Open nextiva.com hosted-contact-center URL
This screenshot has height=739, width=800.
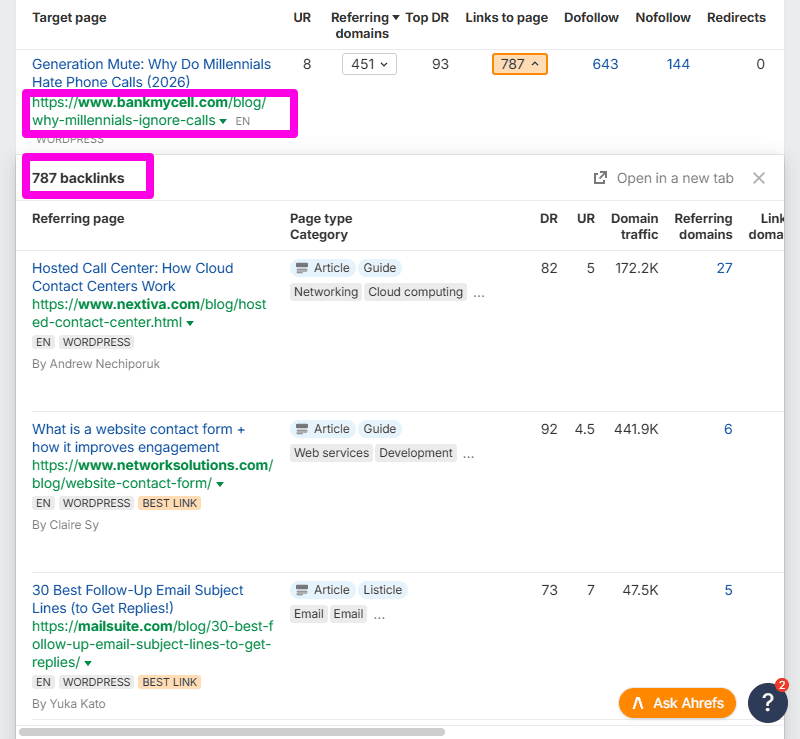pyautogui.click(x=149, y=313)
